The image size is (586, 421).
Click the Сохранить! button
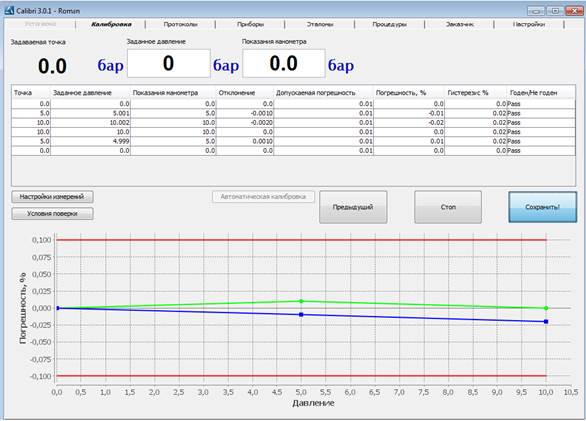(542, 207)
